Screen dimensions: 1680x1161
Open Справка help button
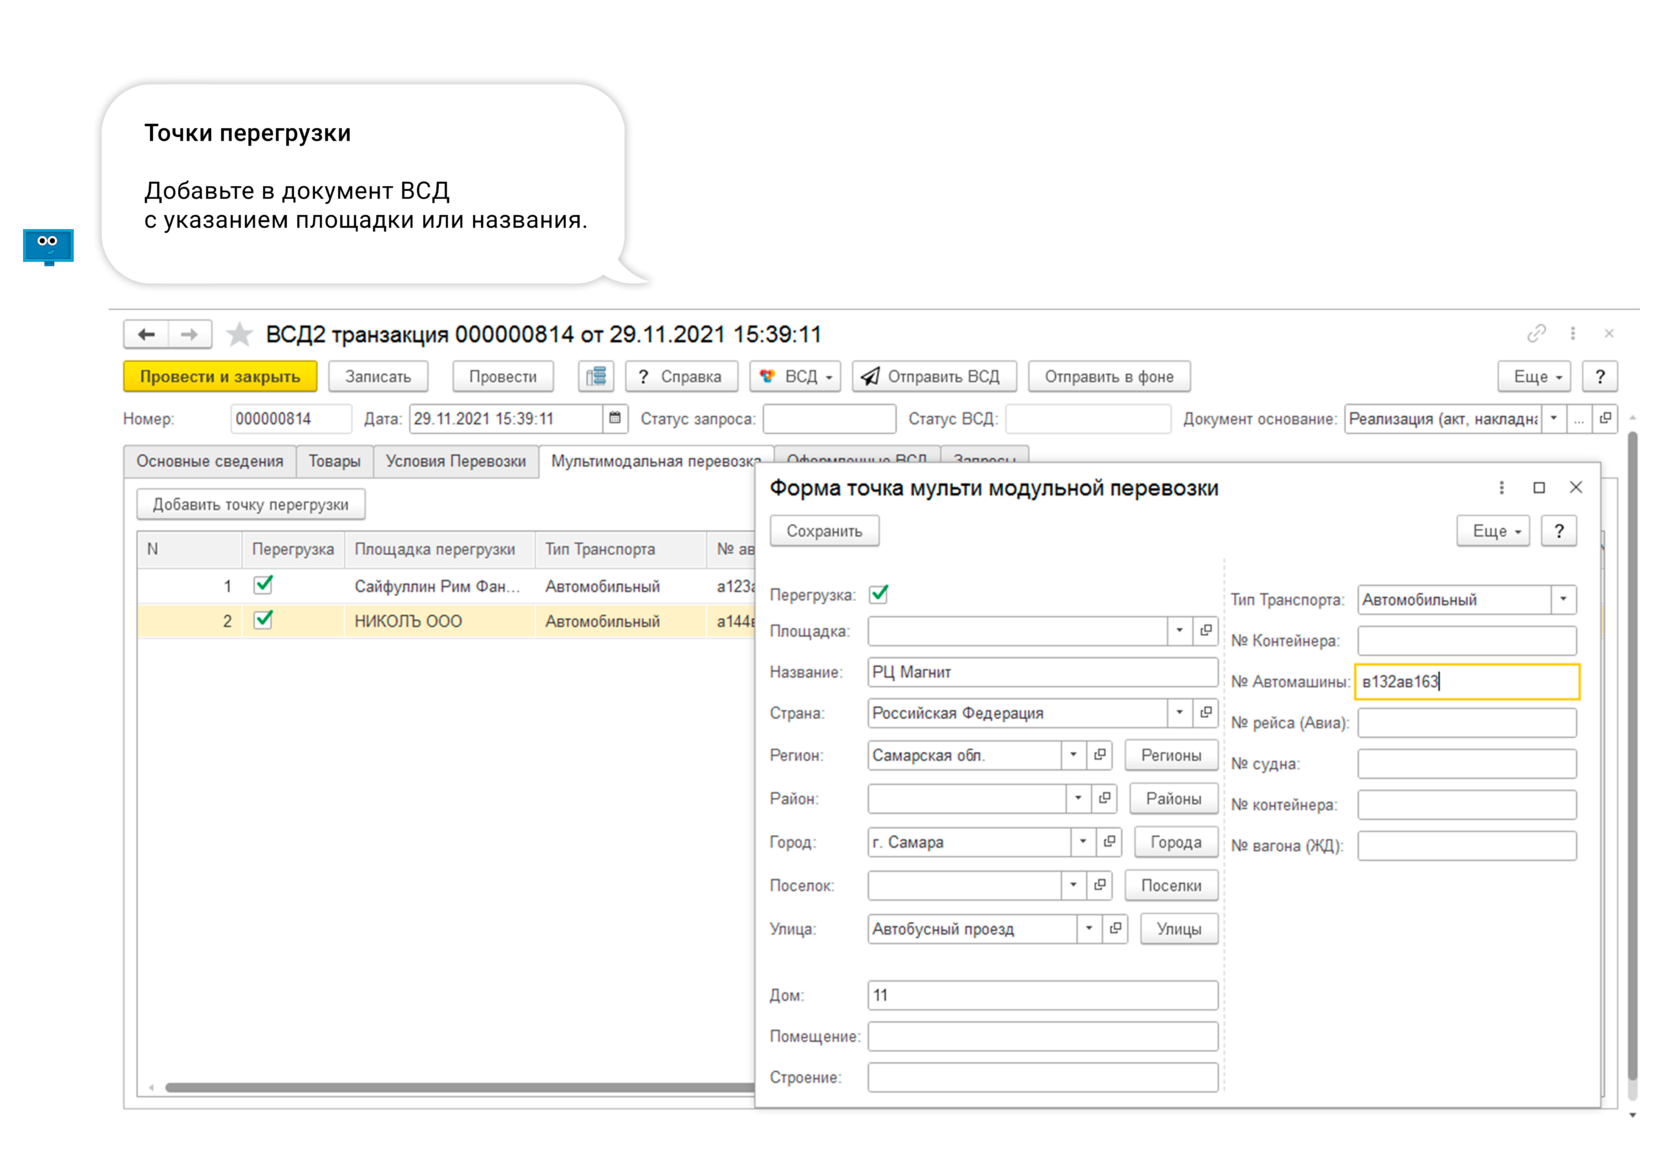(681, 376)
